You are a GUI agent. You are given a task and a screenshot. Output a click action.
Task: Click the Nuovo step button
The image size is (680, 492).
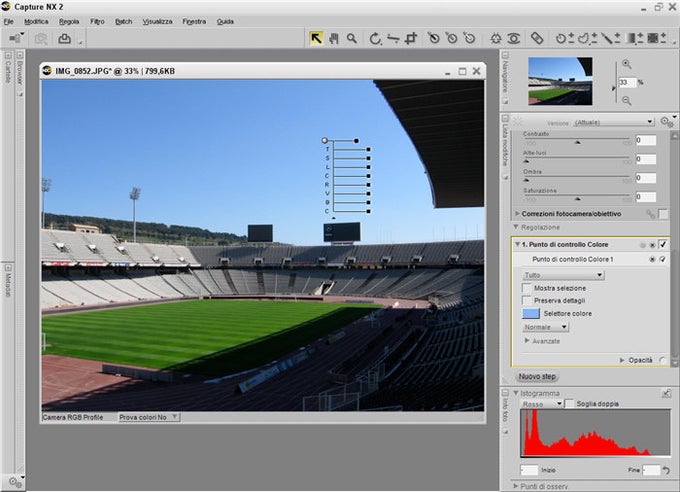537,377
